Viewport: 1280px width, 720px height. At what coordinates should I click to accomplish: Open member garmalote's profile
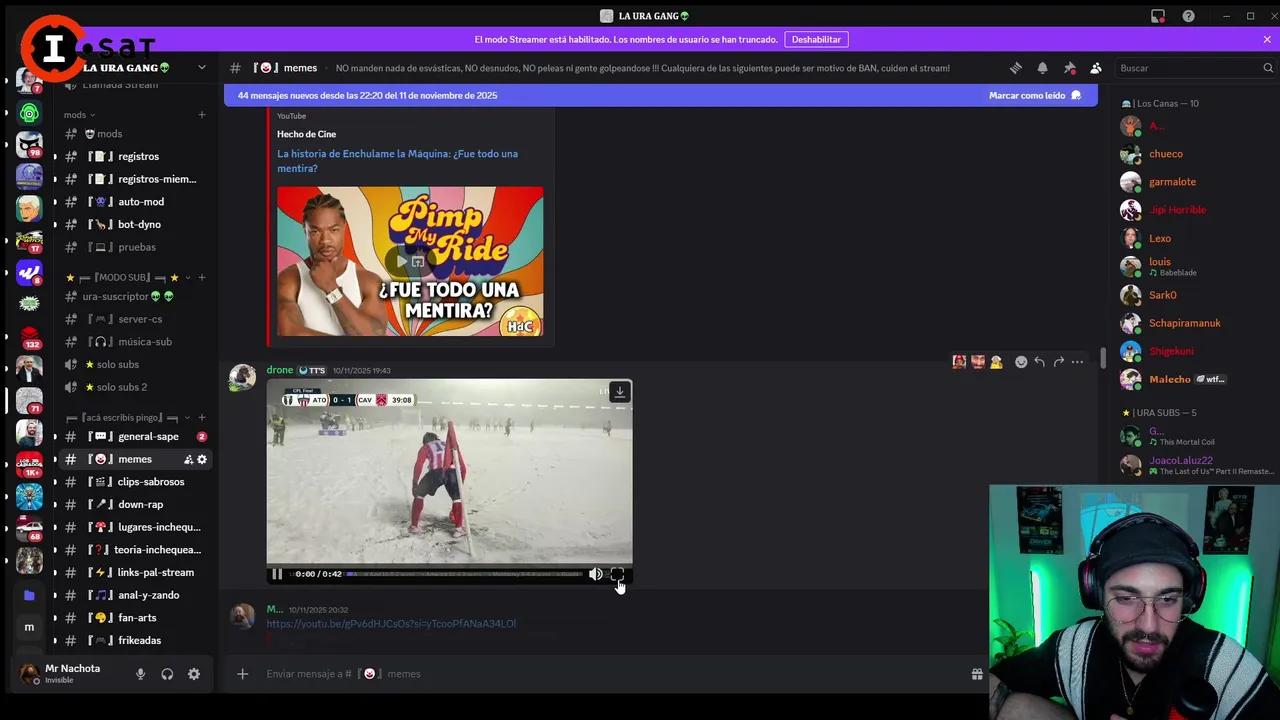1172,182
